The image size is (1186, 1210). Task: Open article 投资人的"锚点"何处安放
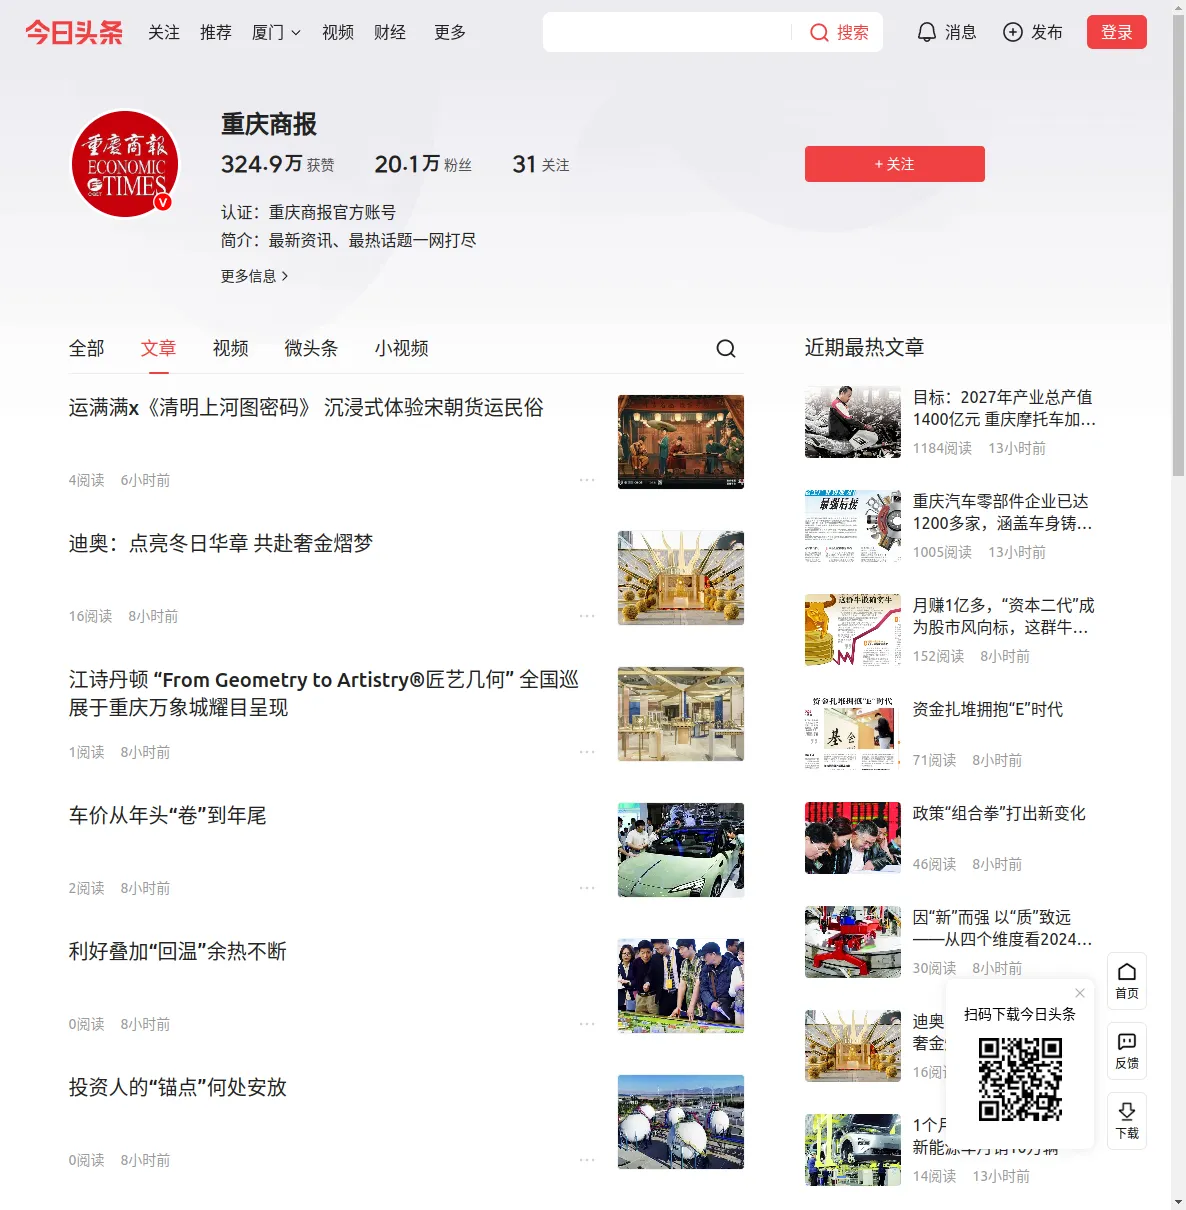(x=178, y=1088)
